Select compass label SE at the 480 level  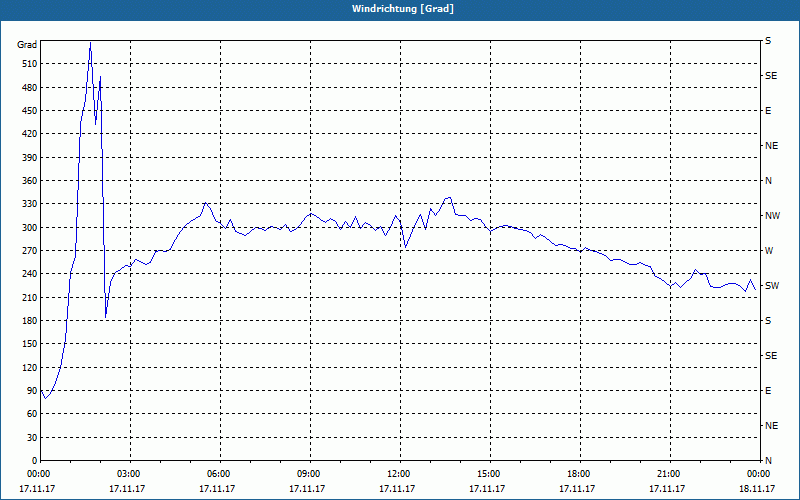pos(771,76)
